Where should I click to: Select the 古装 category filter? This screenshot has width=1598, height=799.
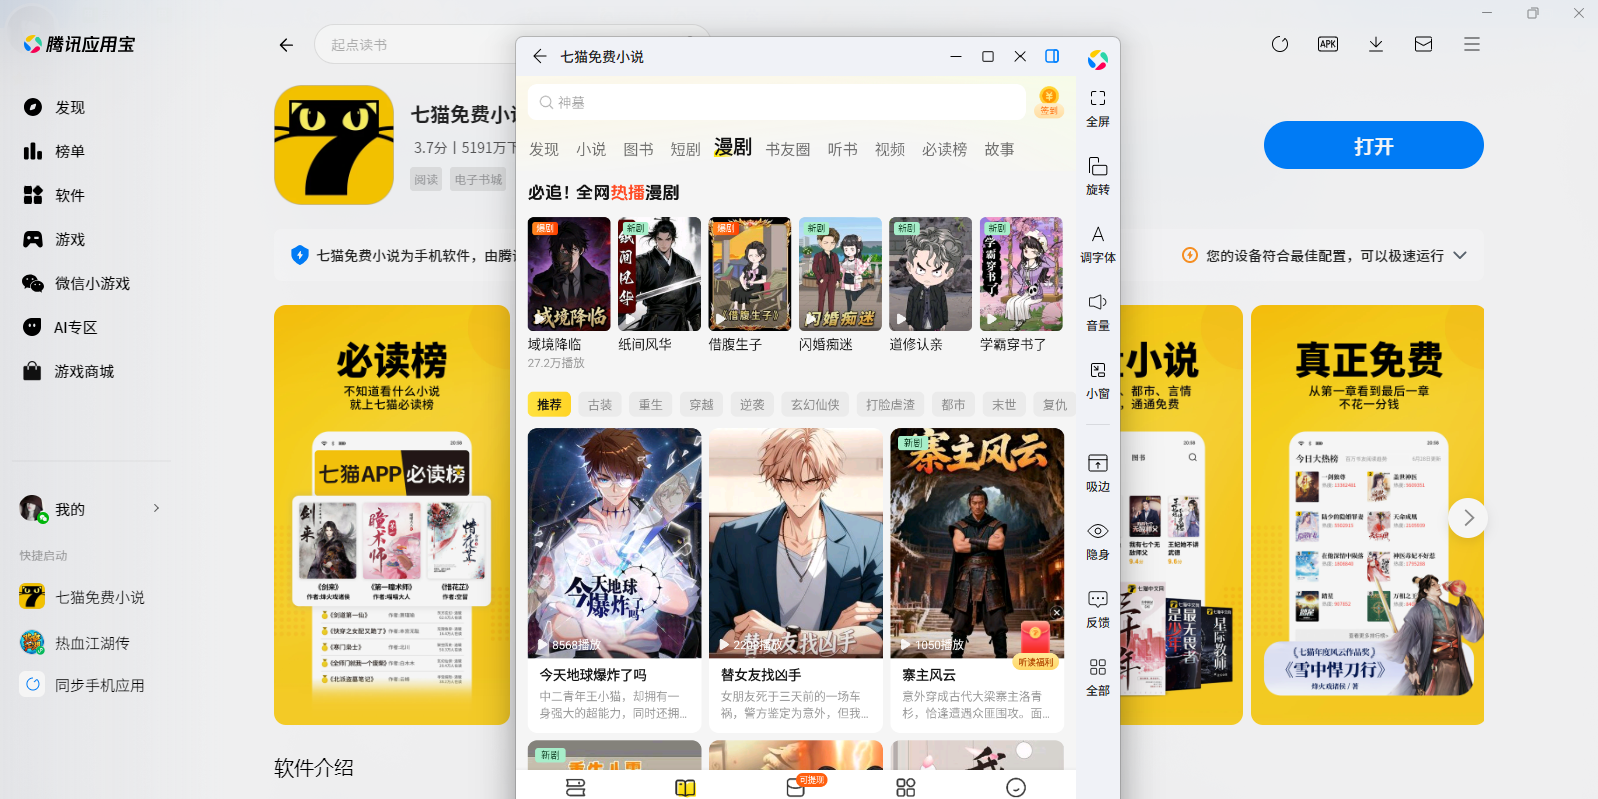(x=600, y=404)
